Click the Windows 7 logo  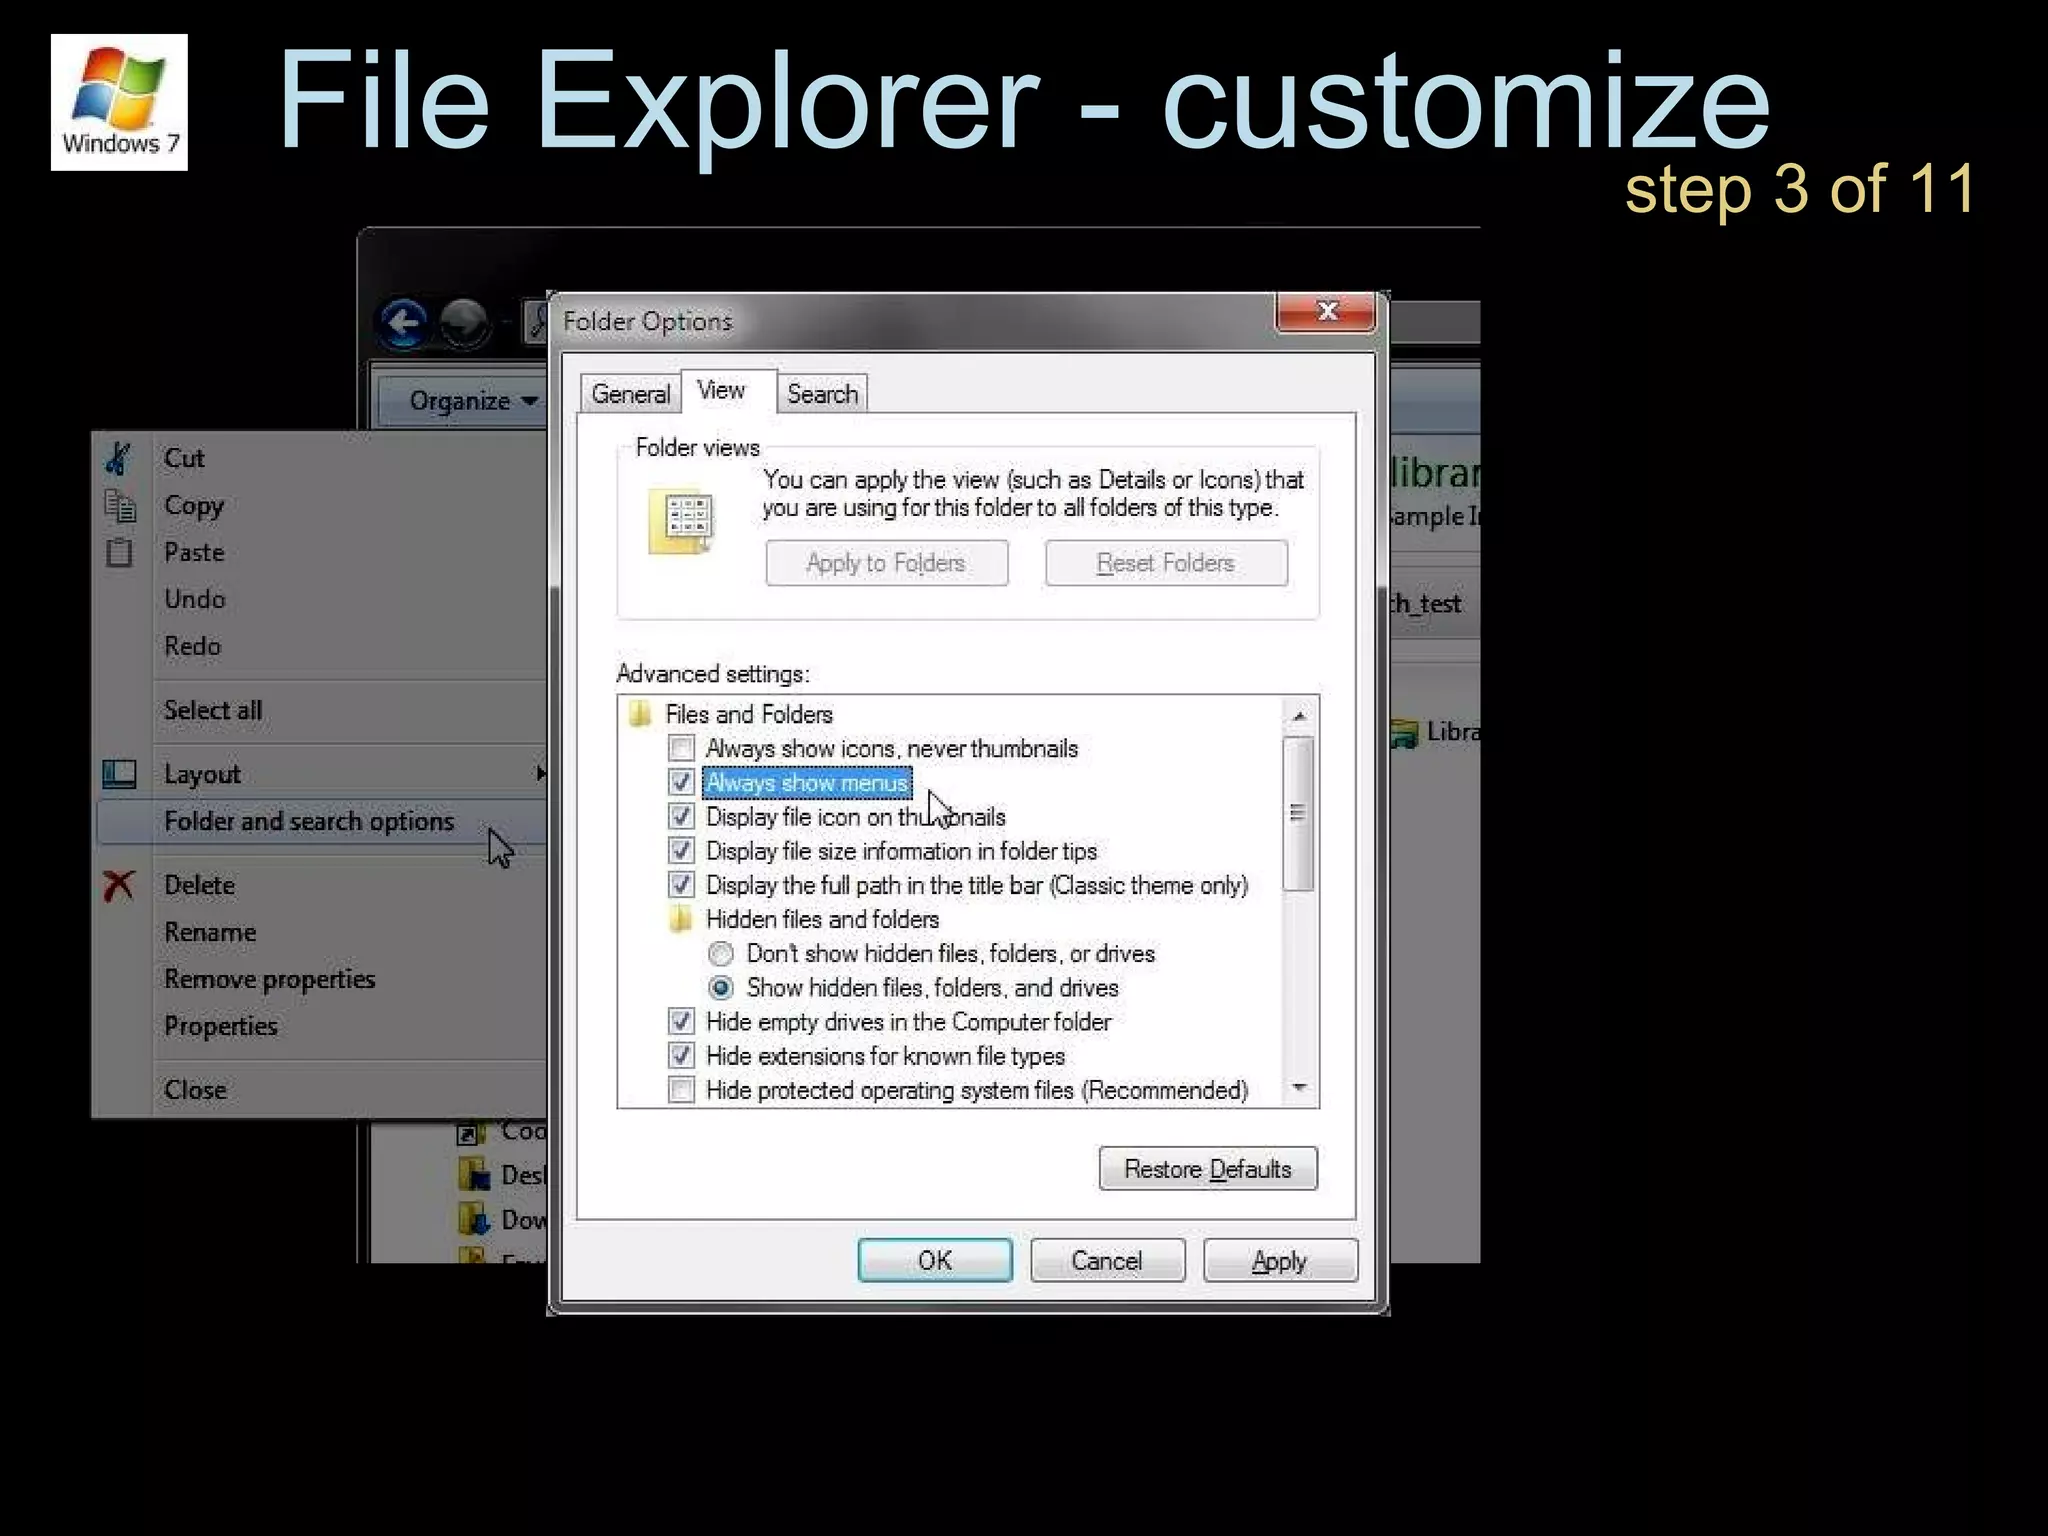pyautogui.click(x=119, y=102)
